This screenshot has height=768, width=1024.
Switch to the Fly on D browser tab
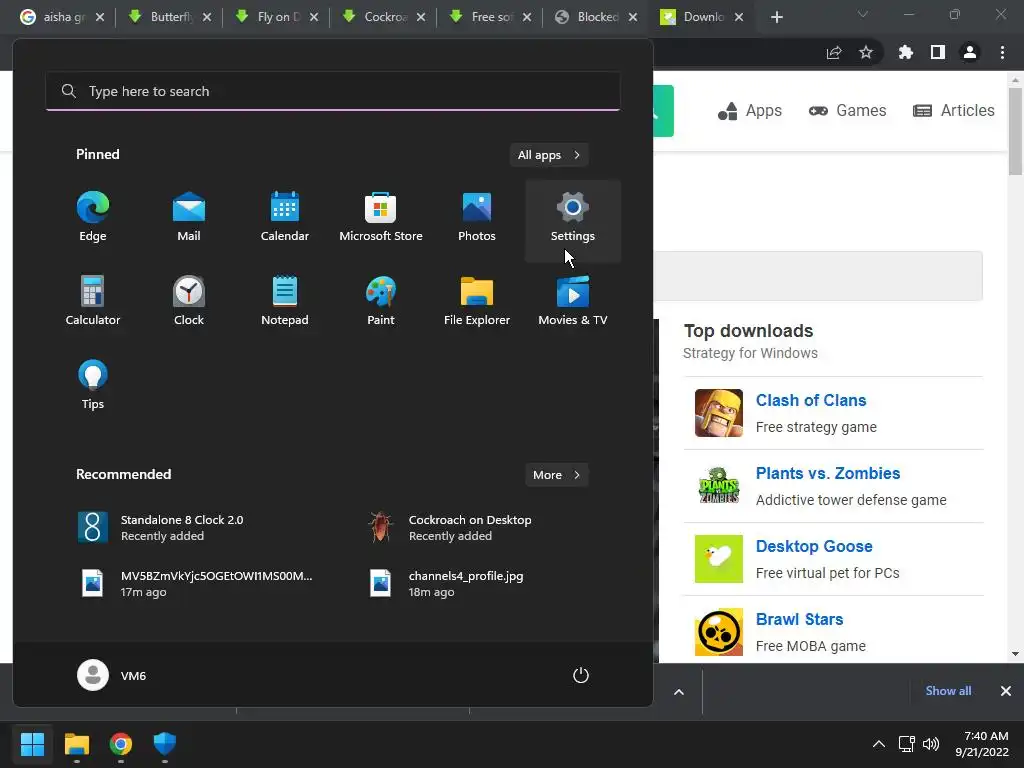click(x=277, y=17)
